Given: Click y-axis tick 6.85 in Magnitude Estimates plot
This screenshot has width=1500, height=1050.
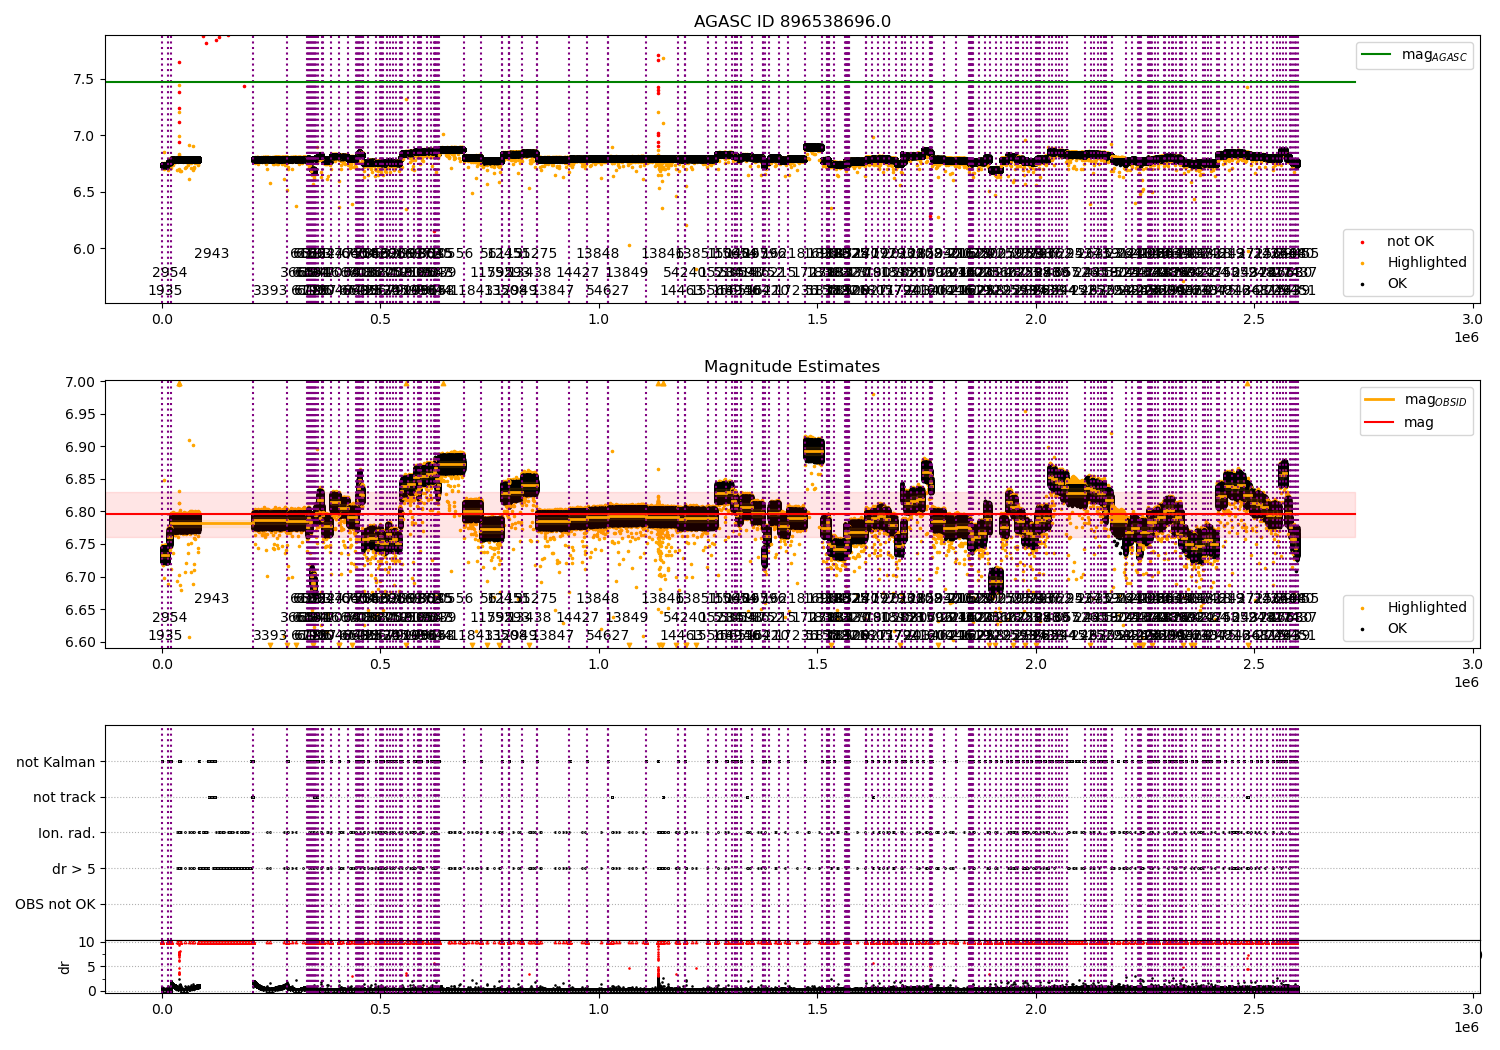Looking at the screenshot, I should point(79,480).
